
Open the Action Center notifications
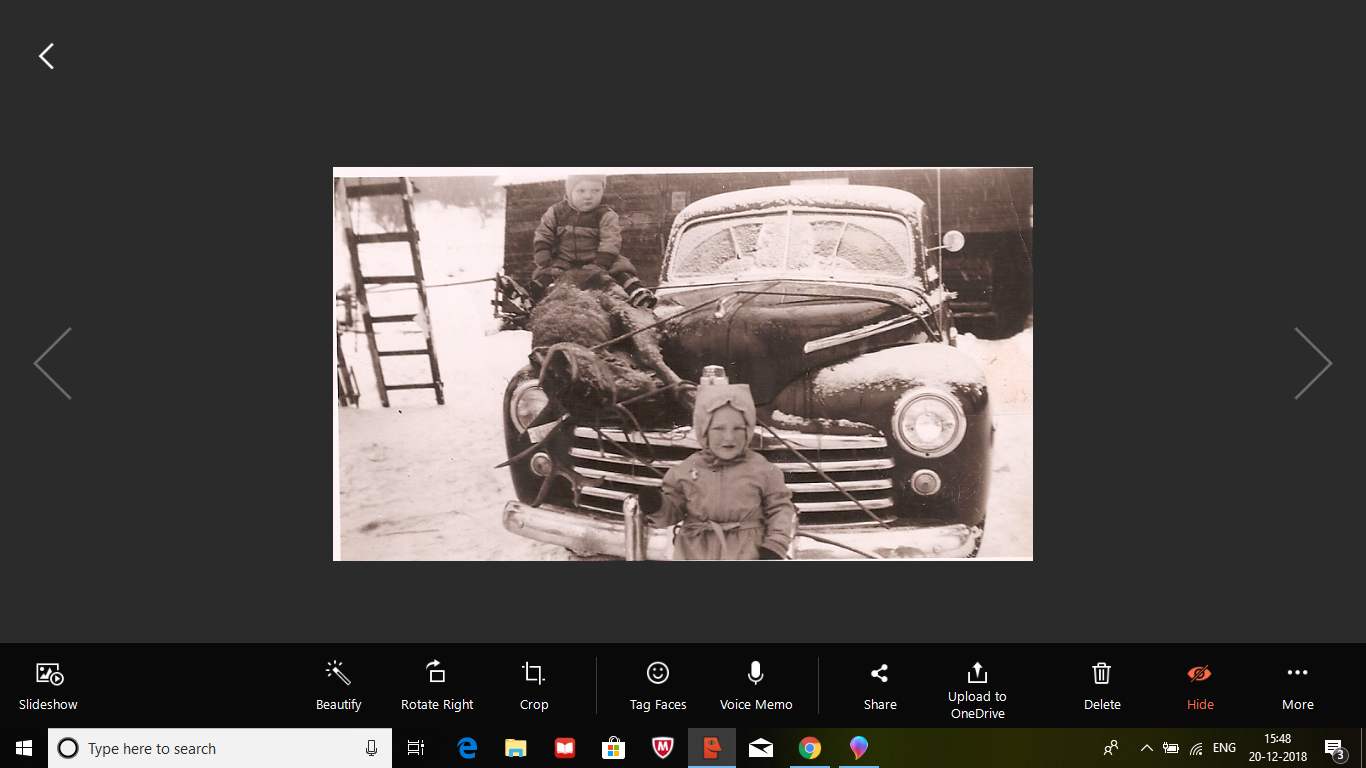pos(1334,748)
